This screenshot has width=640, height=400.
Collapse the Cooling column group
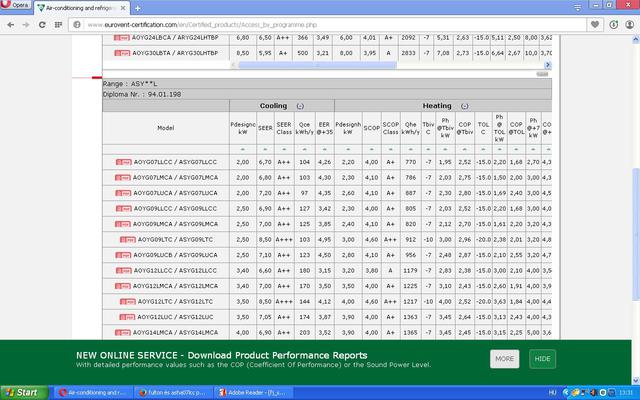pyautogui.click(x=300, y=106)
